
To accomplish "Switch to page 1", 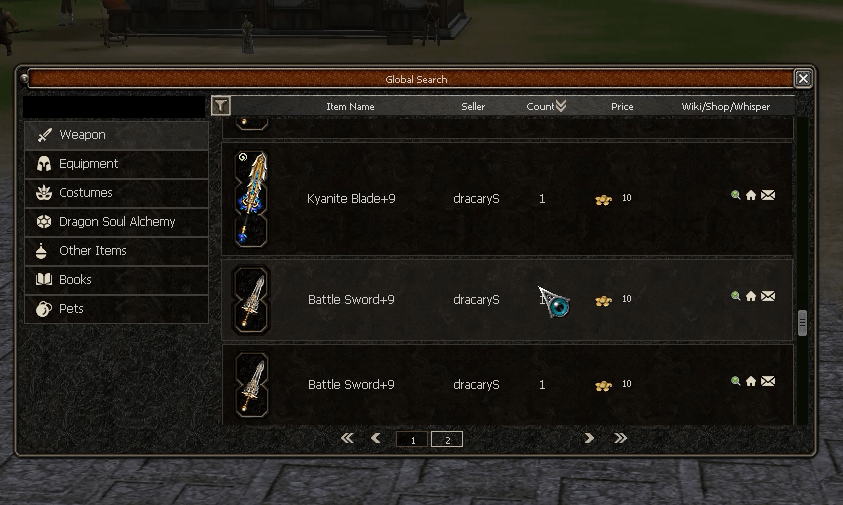I will pos(412,439).
